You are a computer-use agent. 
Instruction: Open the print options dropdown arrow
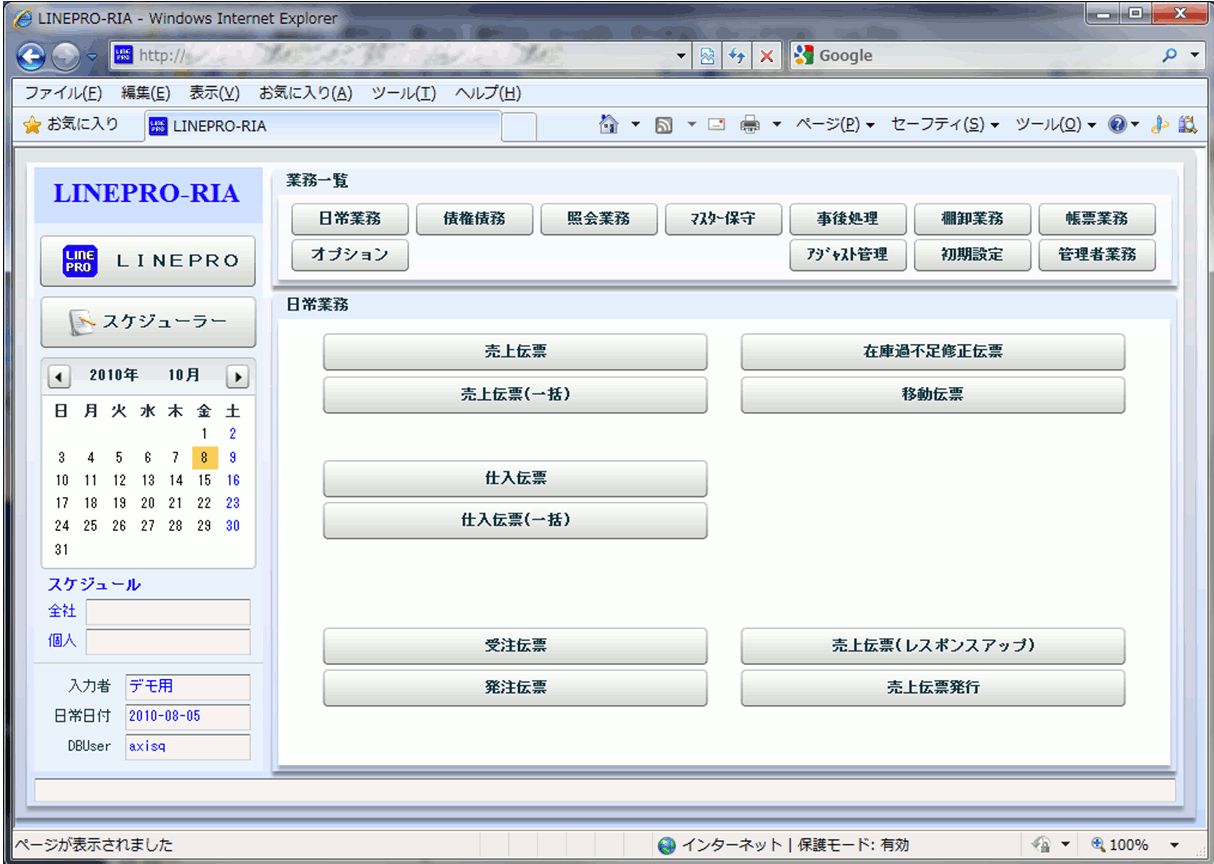[777, 125]
